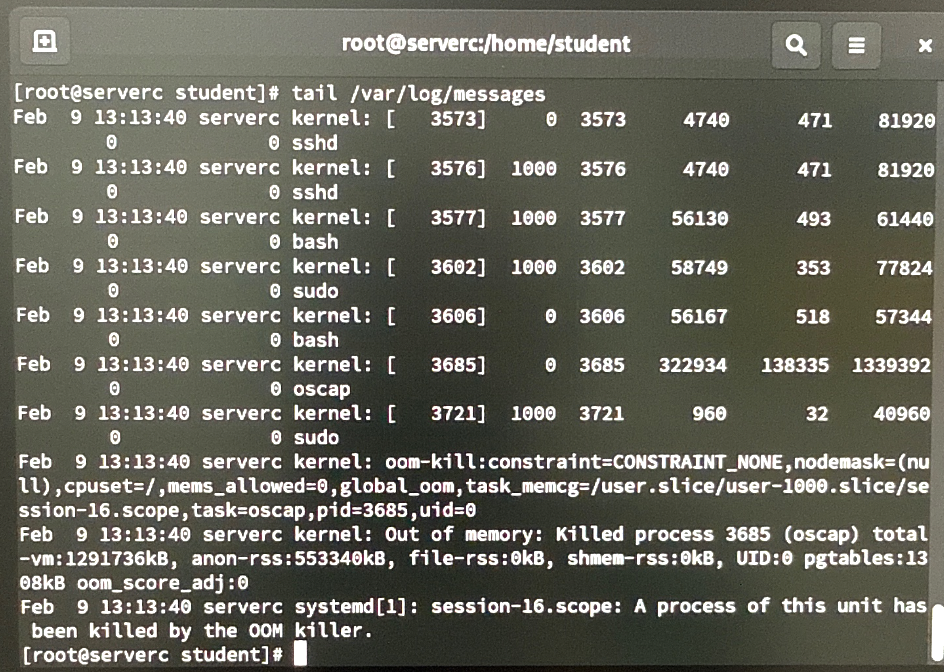The width and height of the screenshot is (944, 672).
Task: Place cursor at the bottom command prompt
Action: point(300,654)
